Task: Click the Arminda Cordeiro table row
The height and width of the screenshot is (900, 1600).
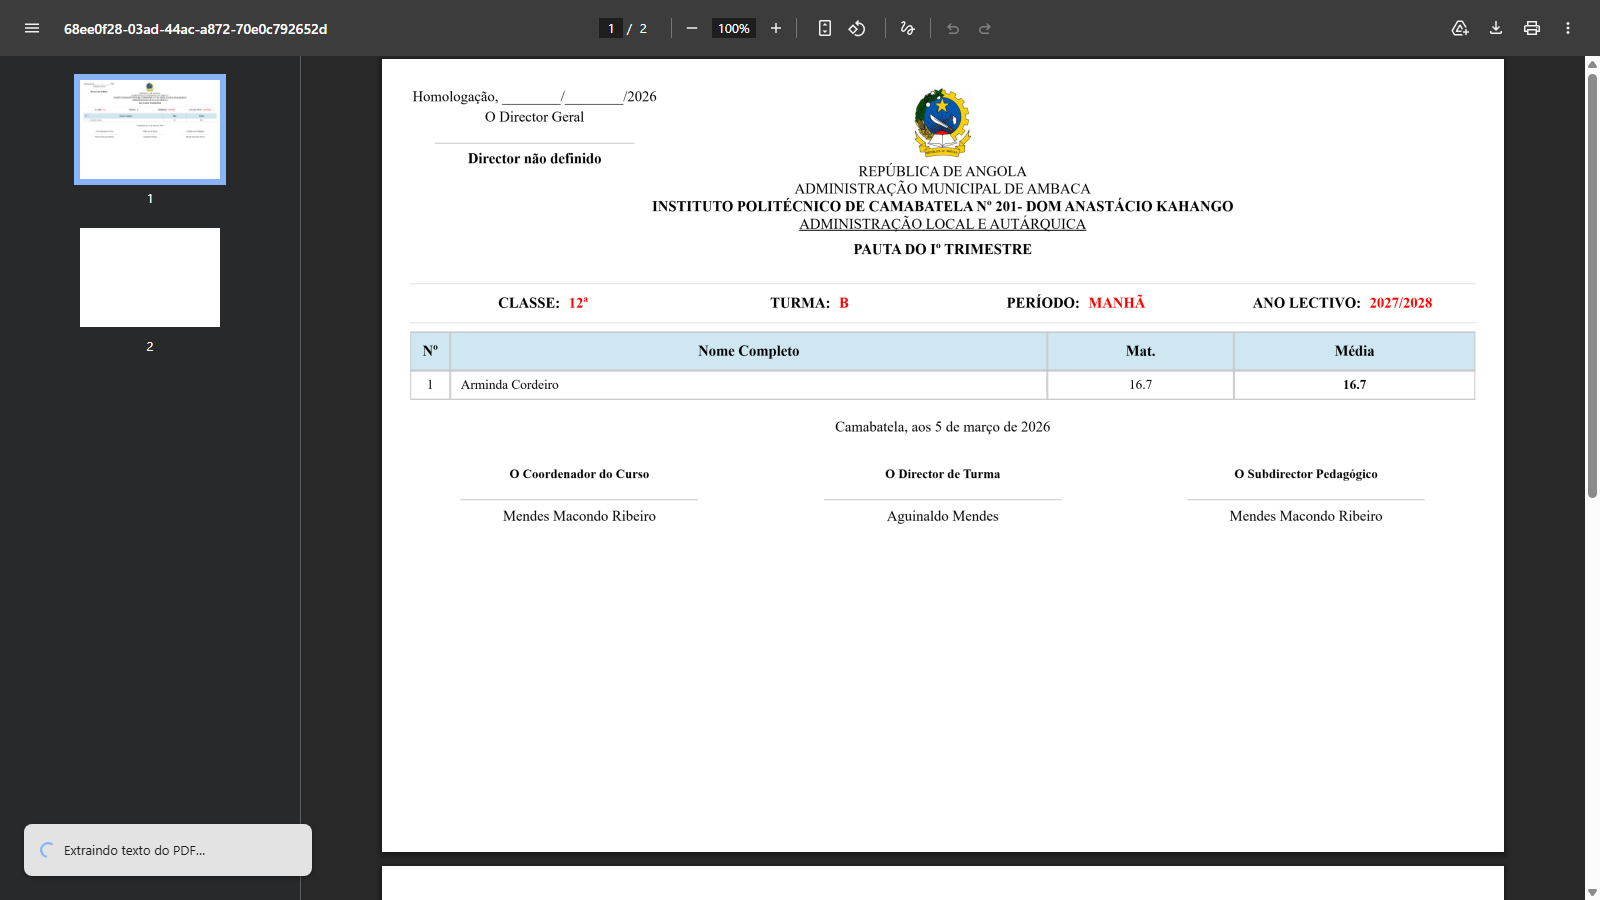Action: click(748, 385)
